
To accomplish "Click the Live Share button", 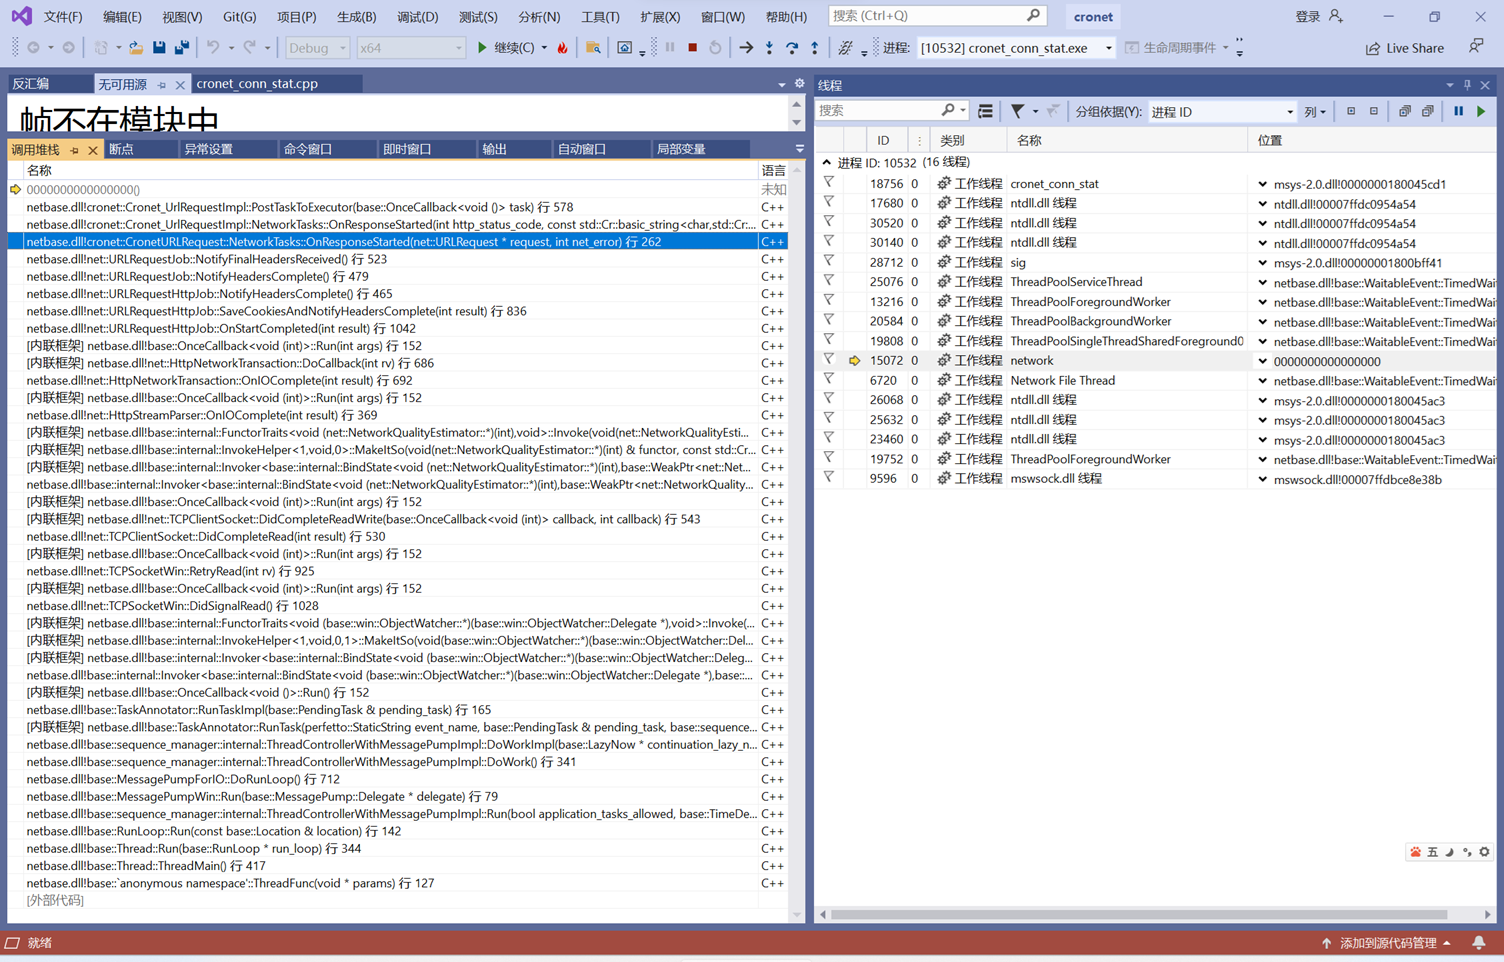I will (x=1405, y=48).
